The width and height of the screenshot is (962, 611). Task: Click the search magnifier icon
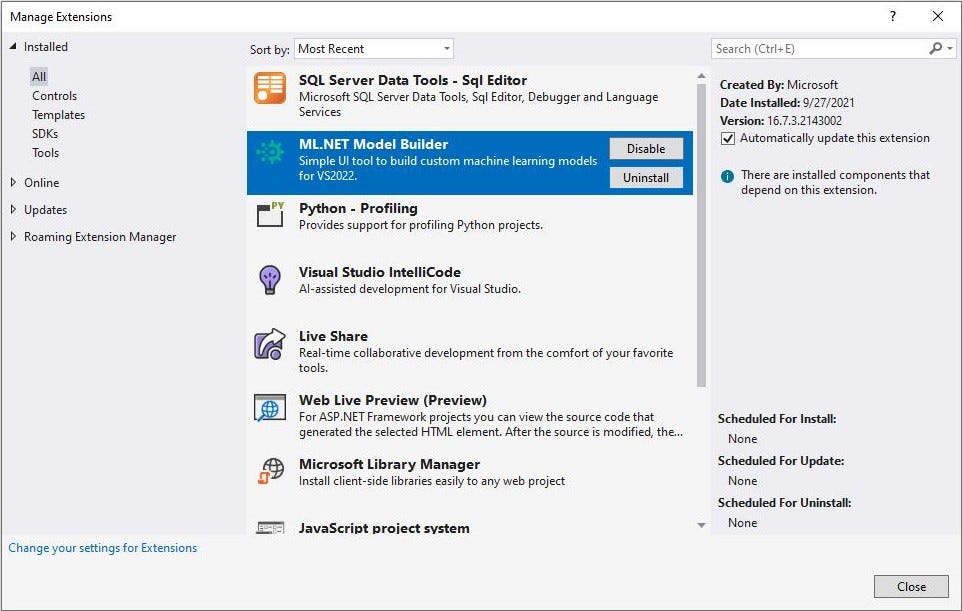click(935, 48)
